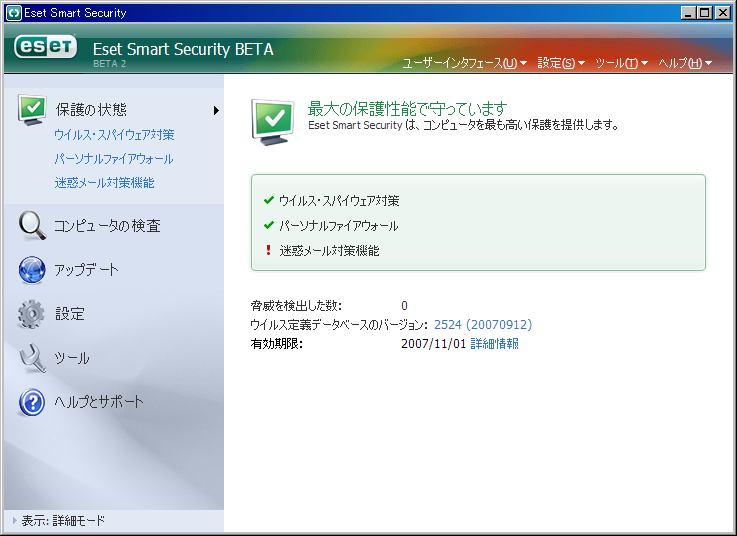Screen dimensions: 737x536
Task: Click 最大の保護性能で守っています heading
Action: coord(408,109)
